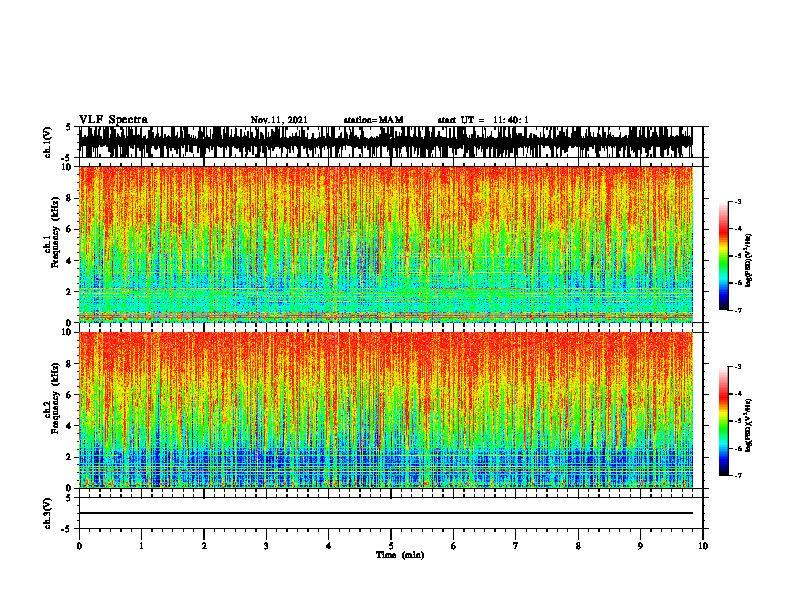792x612 pixels.
Task: Click the '-3' tick on ch.2 color bar
Action: 737,367
